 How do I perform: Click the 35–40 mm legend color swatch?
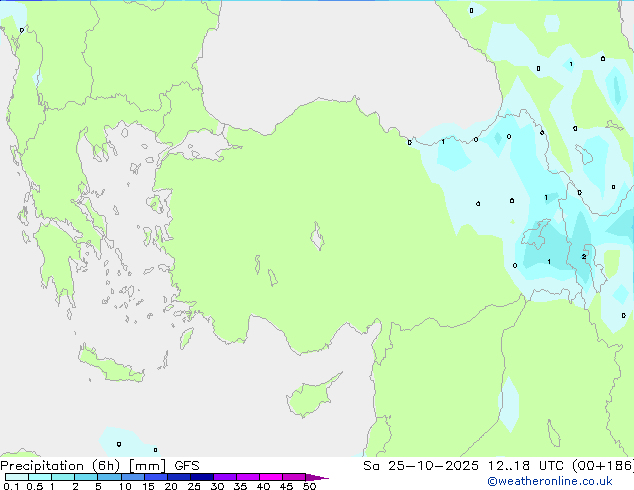[247, 477]
